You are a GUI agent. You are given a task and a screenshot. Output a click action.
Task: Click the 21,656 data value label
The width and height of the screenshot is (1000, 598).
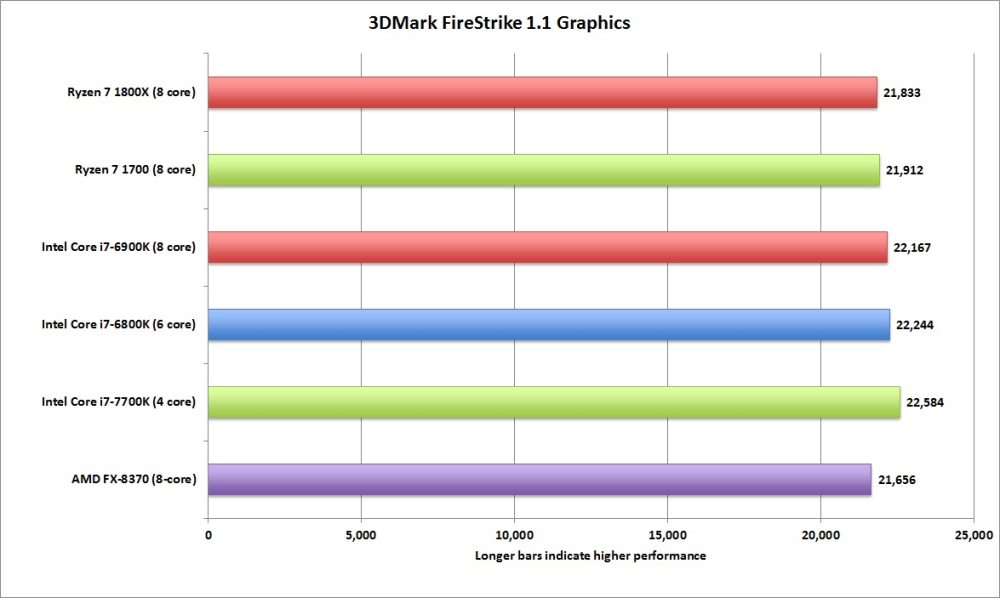point(897,480)
